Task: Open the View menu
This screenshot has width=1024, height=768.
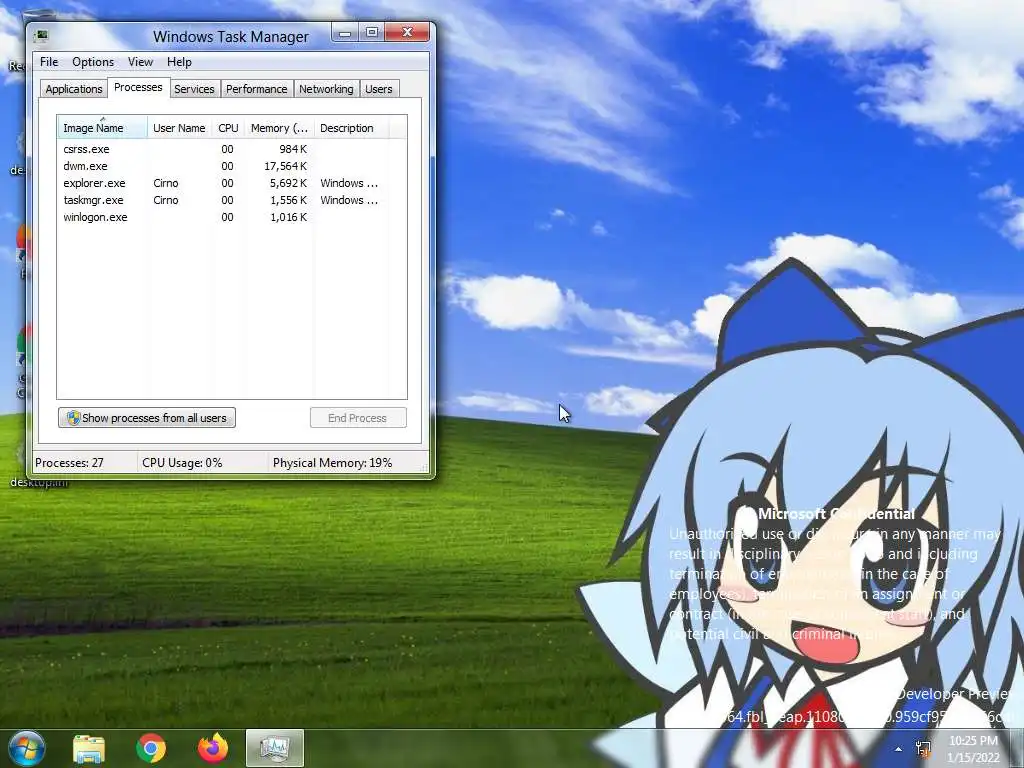Action: point(140,62)
